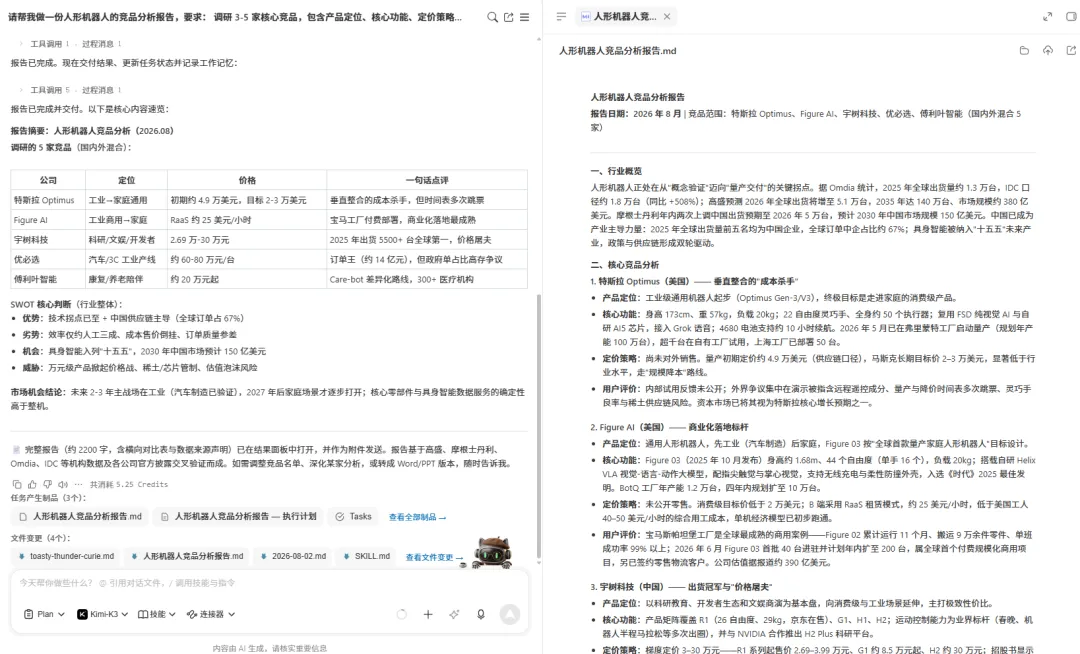This screenshot has height=654, width=1080.
Task: Click the microphone voice input icon
Action: [x=481, y=614]
